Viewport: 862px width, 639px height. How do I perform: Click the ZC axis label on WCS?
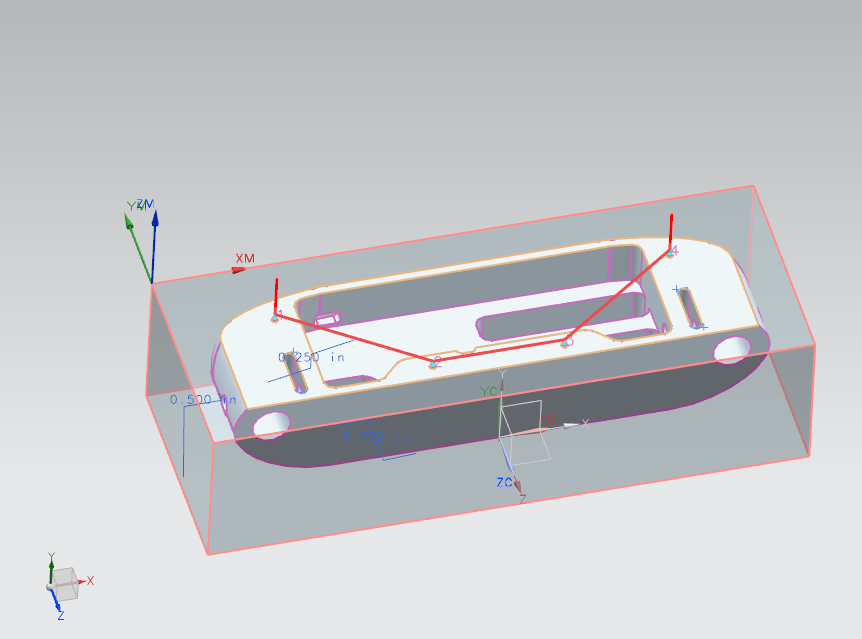coord(505,482)
